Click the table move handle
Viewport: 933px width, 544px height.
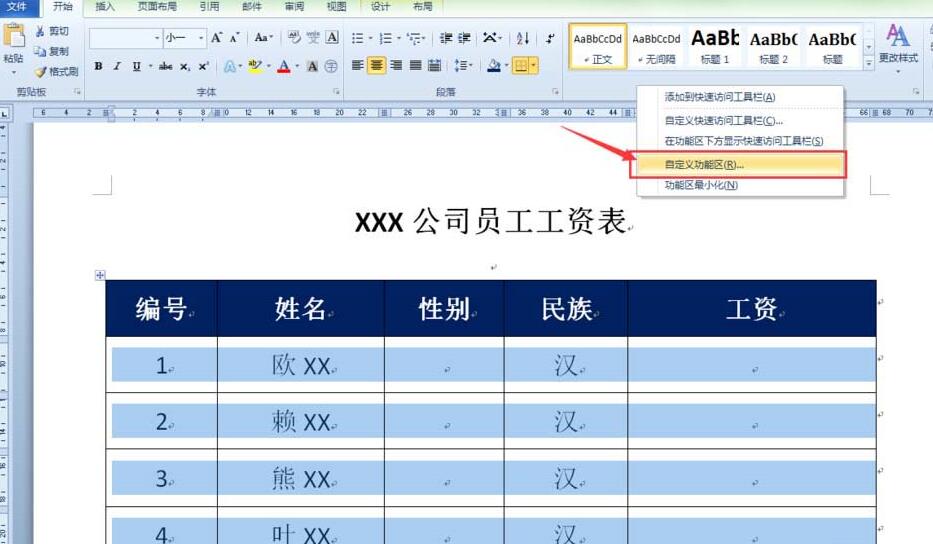[100, 275]
